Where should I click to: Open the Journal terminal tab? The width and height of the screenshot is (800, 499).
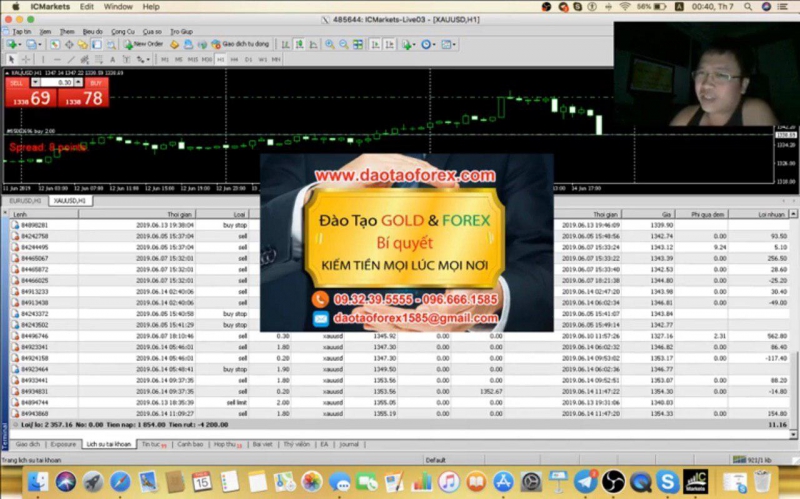pos(349,444)
